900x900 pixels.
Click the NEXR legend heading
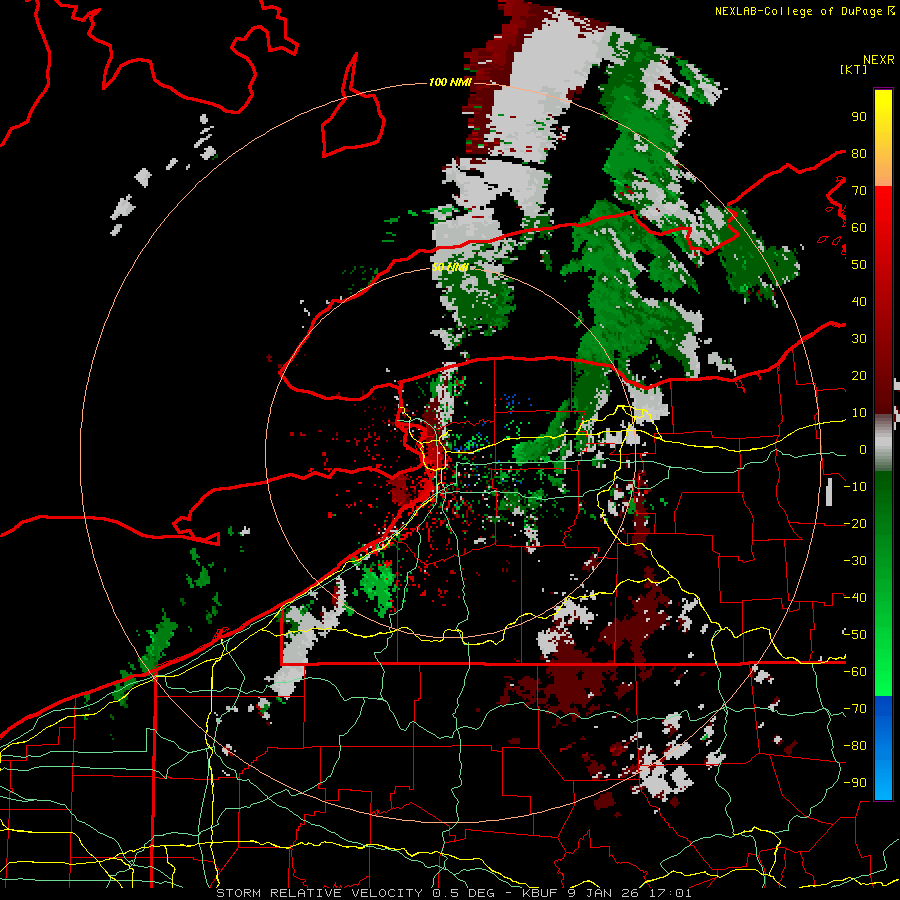(x=879, y=60)
